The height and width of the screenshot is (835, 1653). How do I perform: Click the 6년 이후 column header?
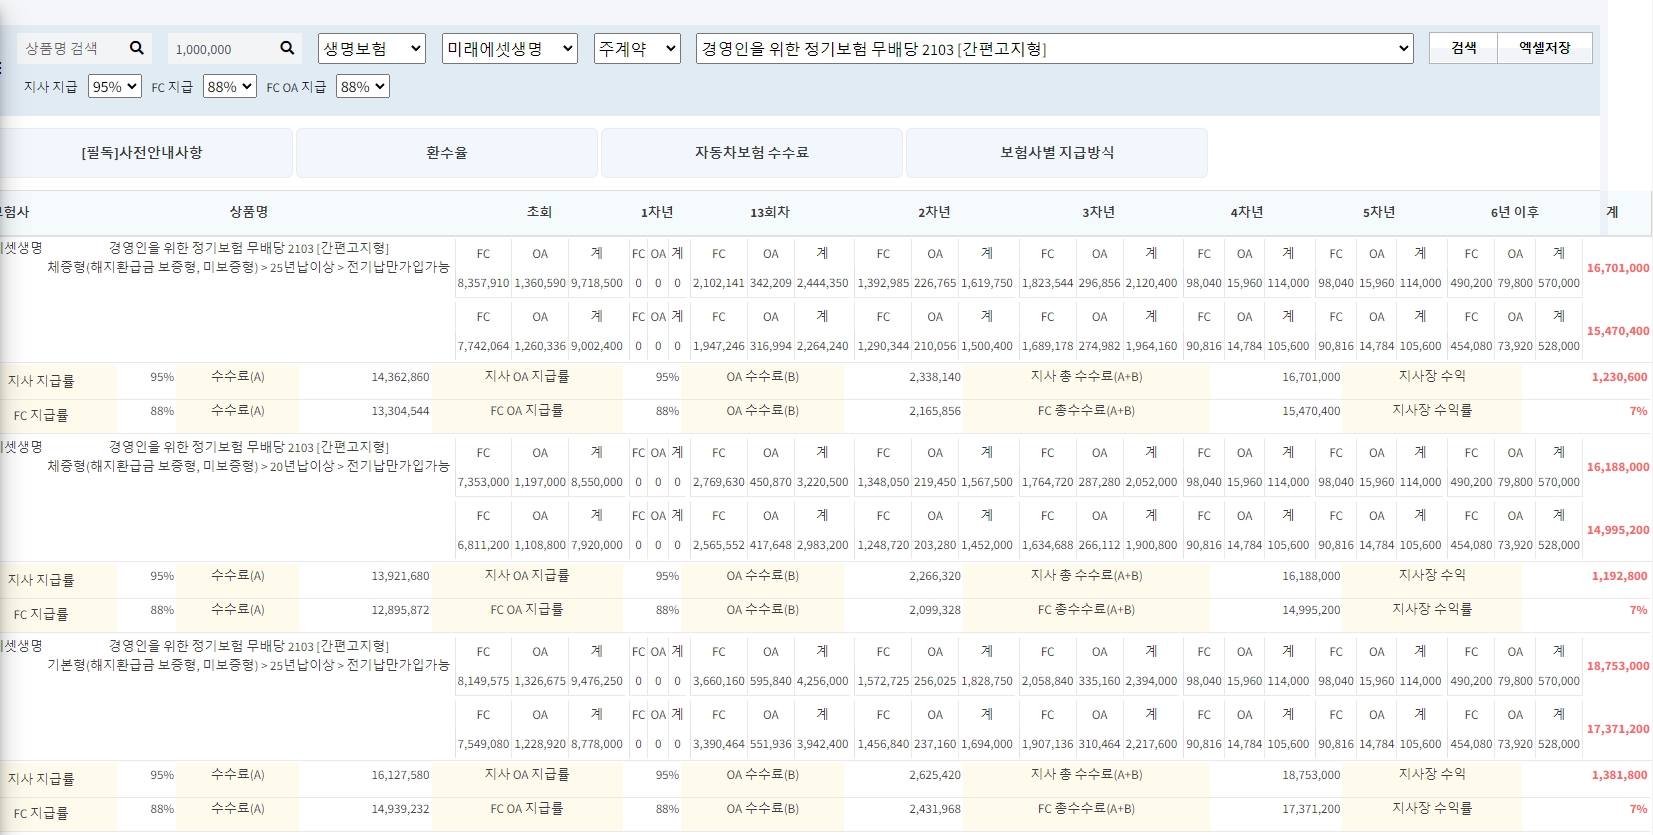click(x=1515, y=212)
